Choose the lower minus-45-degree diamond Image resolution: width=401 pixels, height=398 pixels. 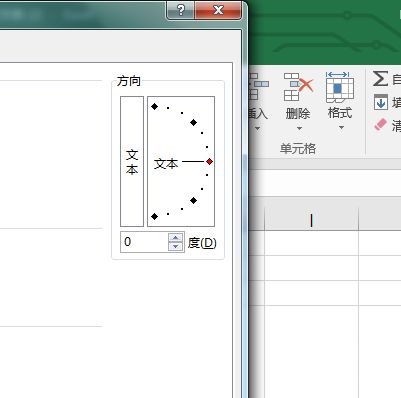[x=193, y=200]
